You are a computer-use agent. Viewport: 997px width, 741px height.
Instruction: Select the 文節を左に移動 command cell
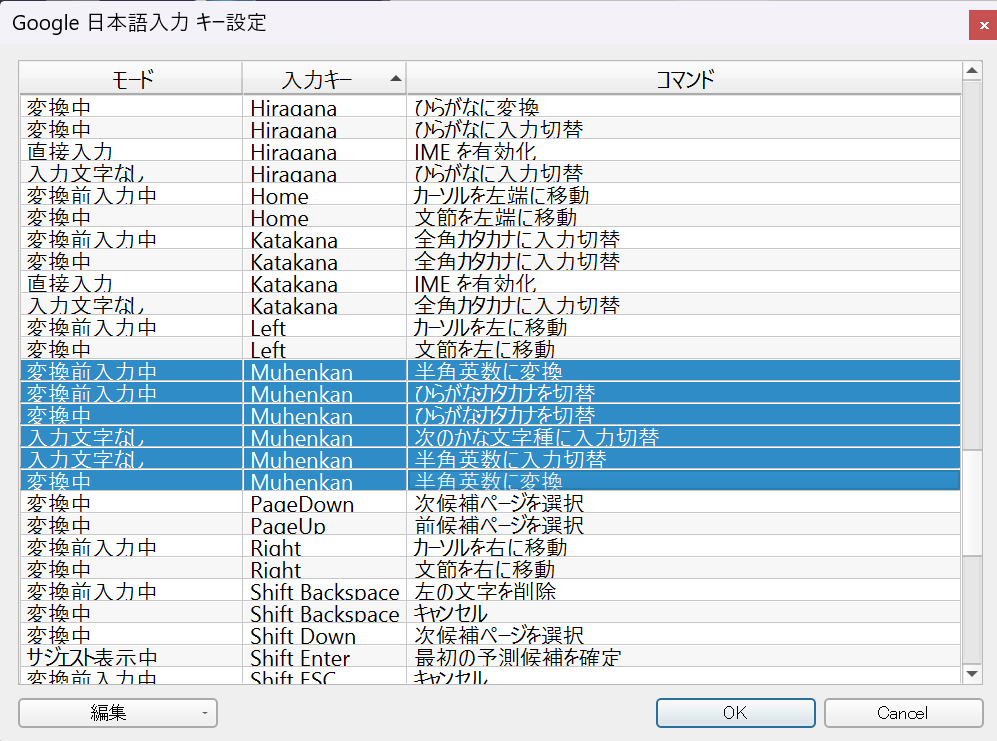point(684,349)
